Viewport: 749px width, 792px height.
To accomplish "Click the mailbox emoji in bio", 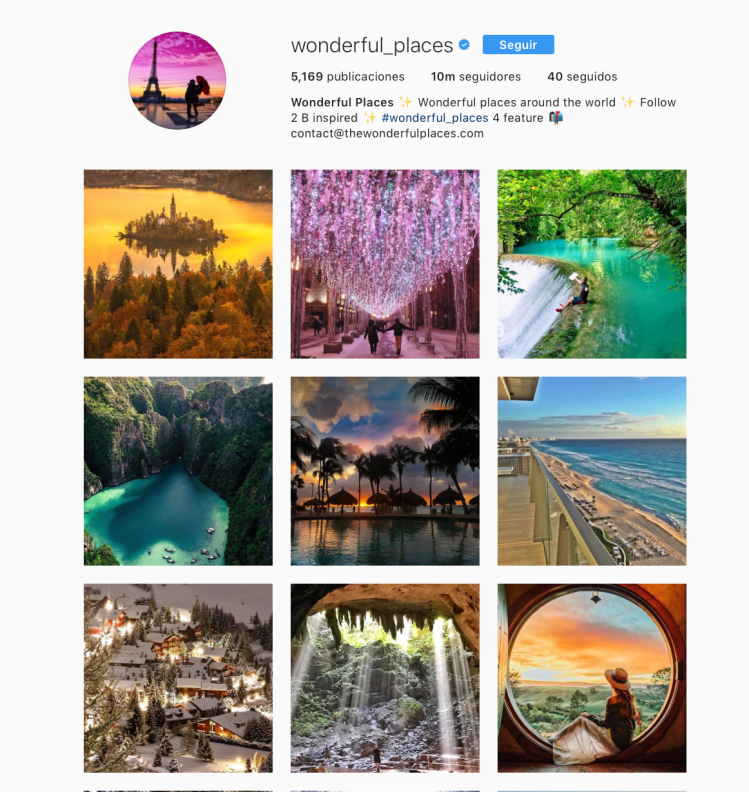I will tap(556, 117).
